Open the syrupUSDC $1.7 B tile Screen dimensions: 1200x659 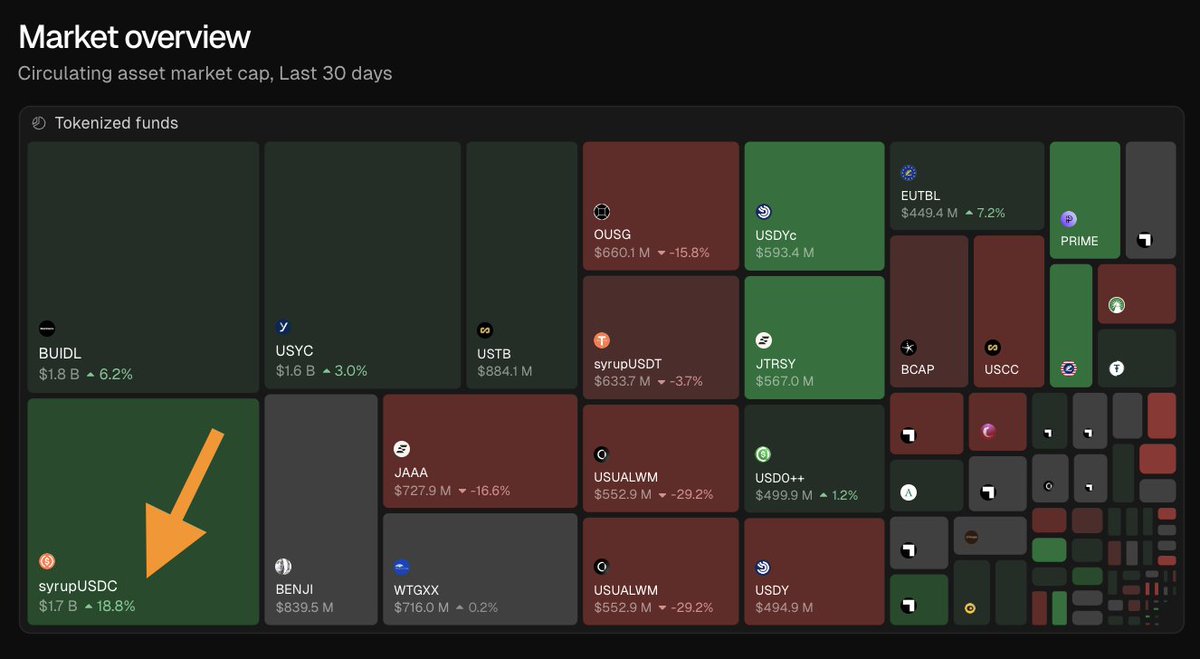click(x=143, y=510)
